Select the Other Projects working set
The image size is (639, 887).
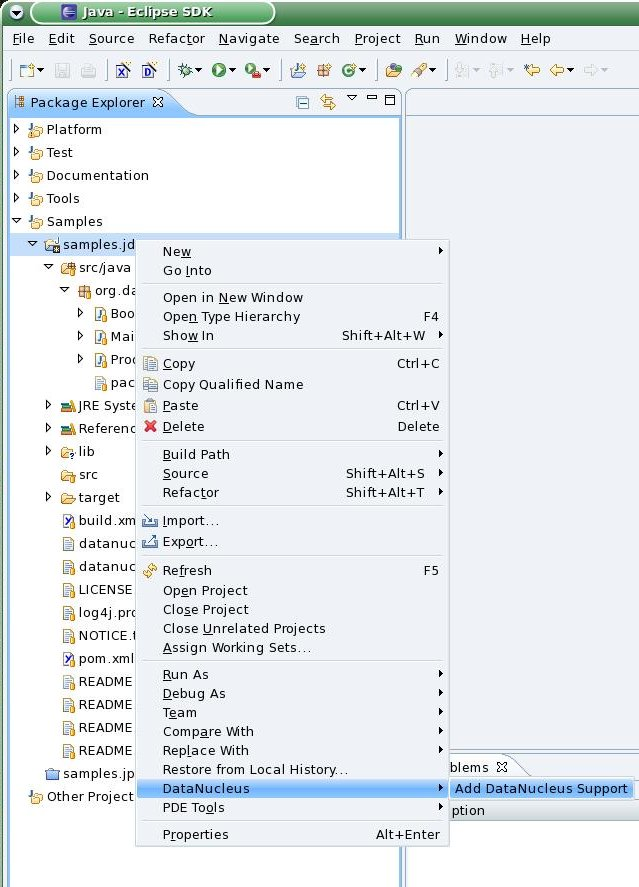pos(82,796)
